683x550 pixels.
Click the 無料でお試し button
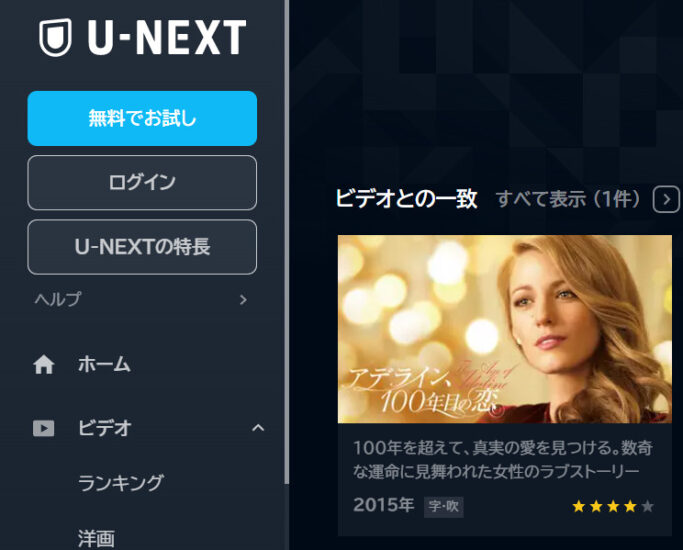[x=142, y=118]
